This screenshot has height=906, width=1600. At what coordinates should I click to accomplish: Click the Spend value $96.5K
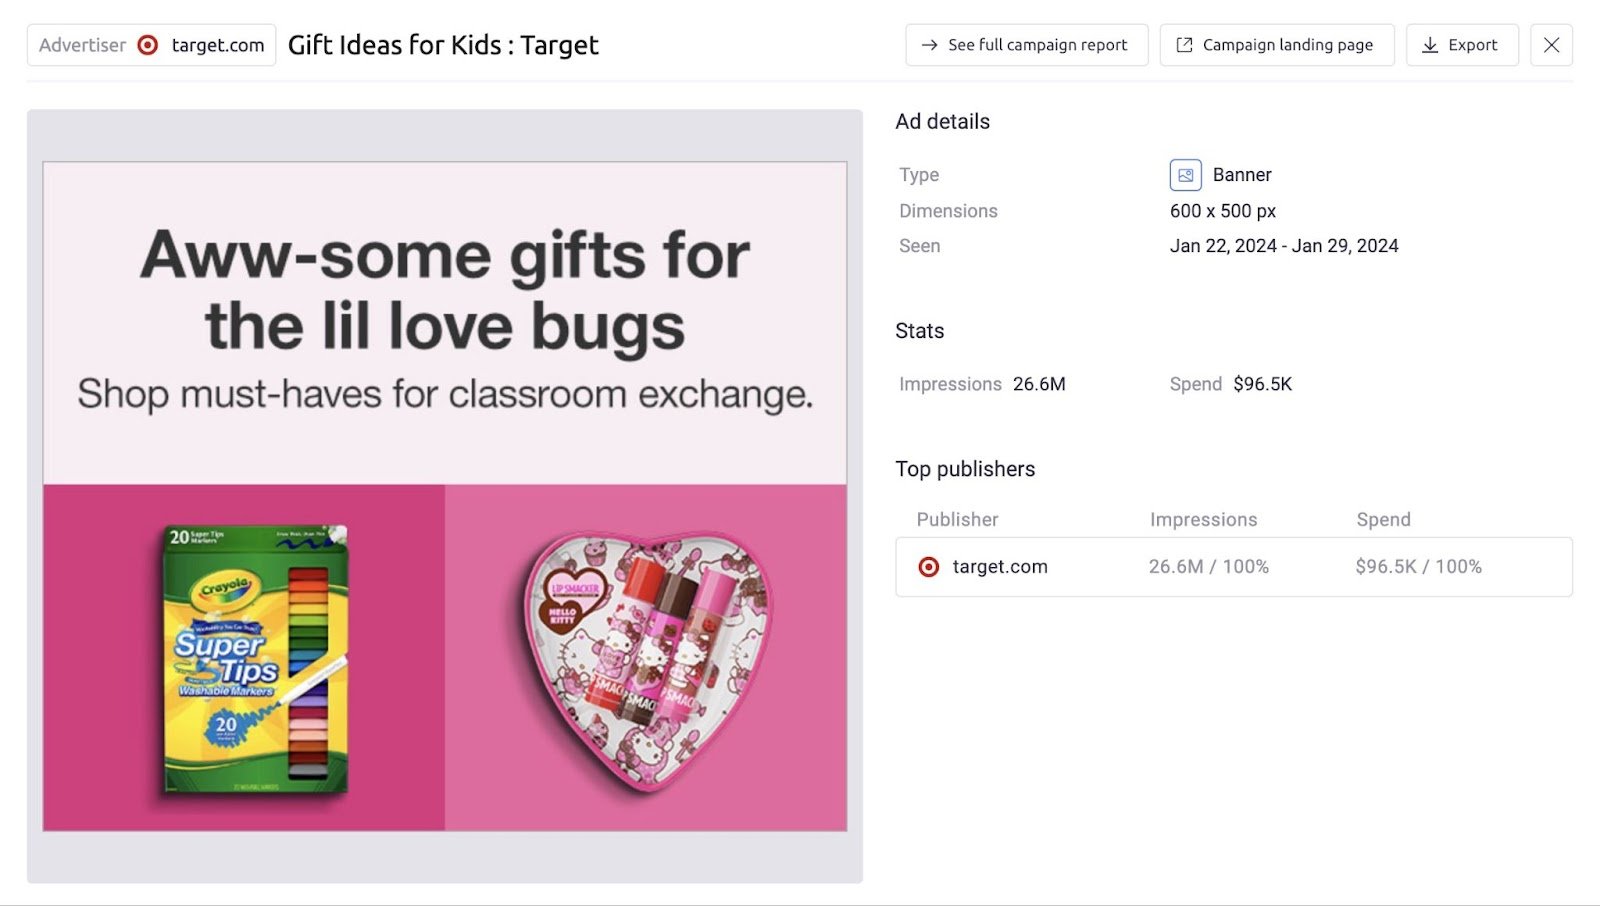(x=1261, y=384)
